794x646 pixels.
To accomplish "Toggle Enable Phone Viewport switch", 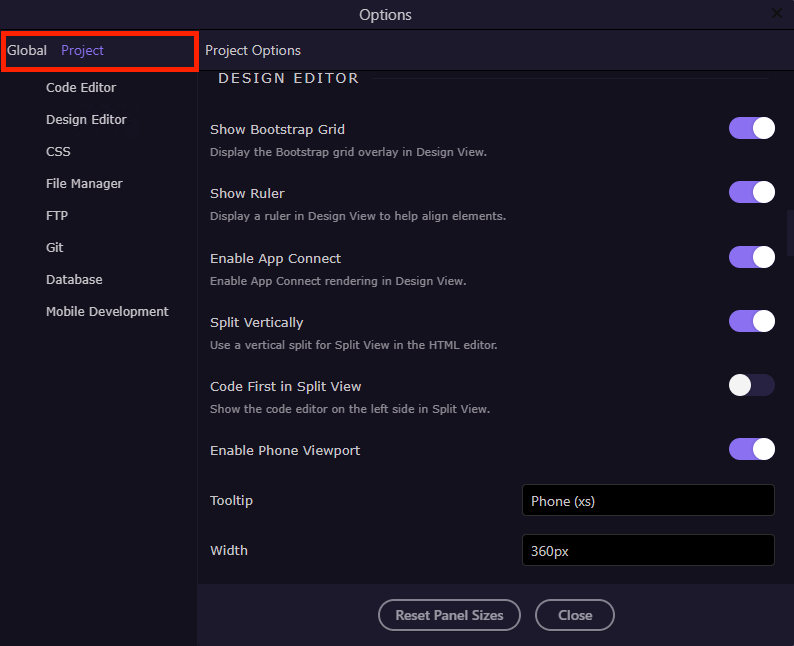I will [x=752, y=449].
